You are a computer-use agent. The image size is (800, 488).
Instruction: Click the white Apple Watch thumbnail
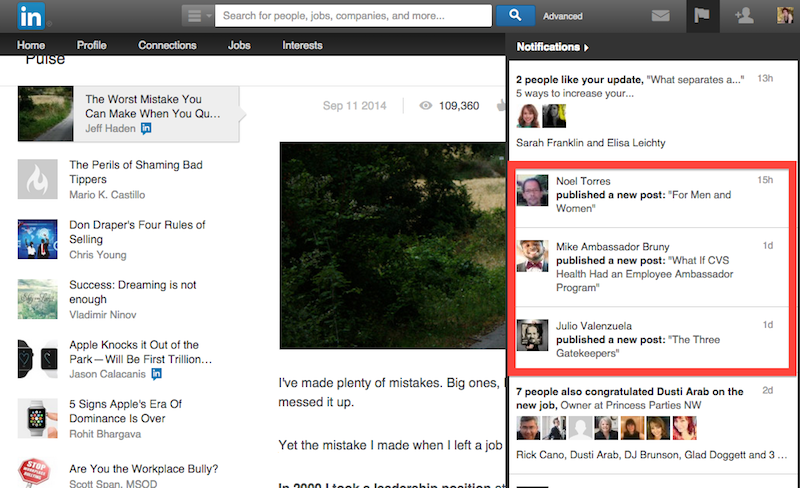(x=38, y=419)
